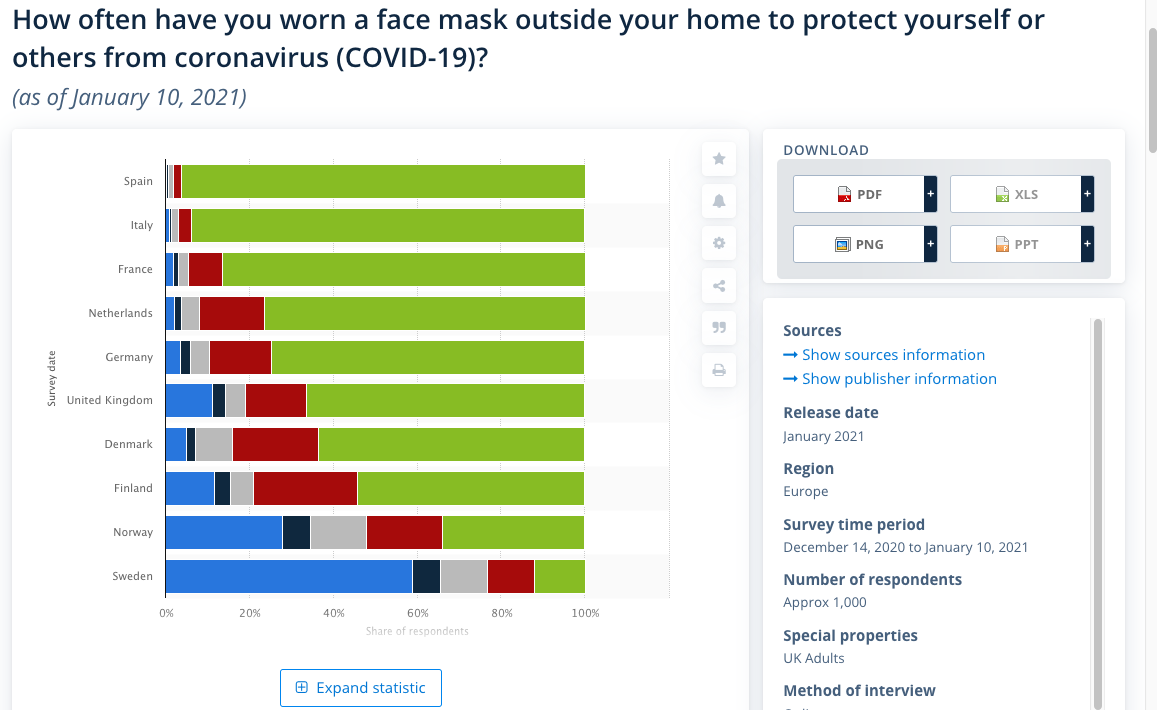
Task: Download the statistic as PPT
Action: 1015,244
